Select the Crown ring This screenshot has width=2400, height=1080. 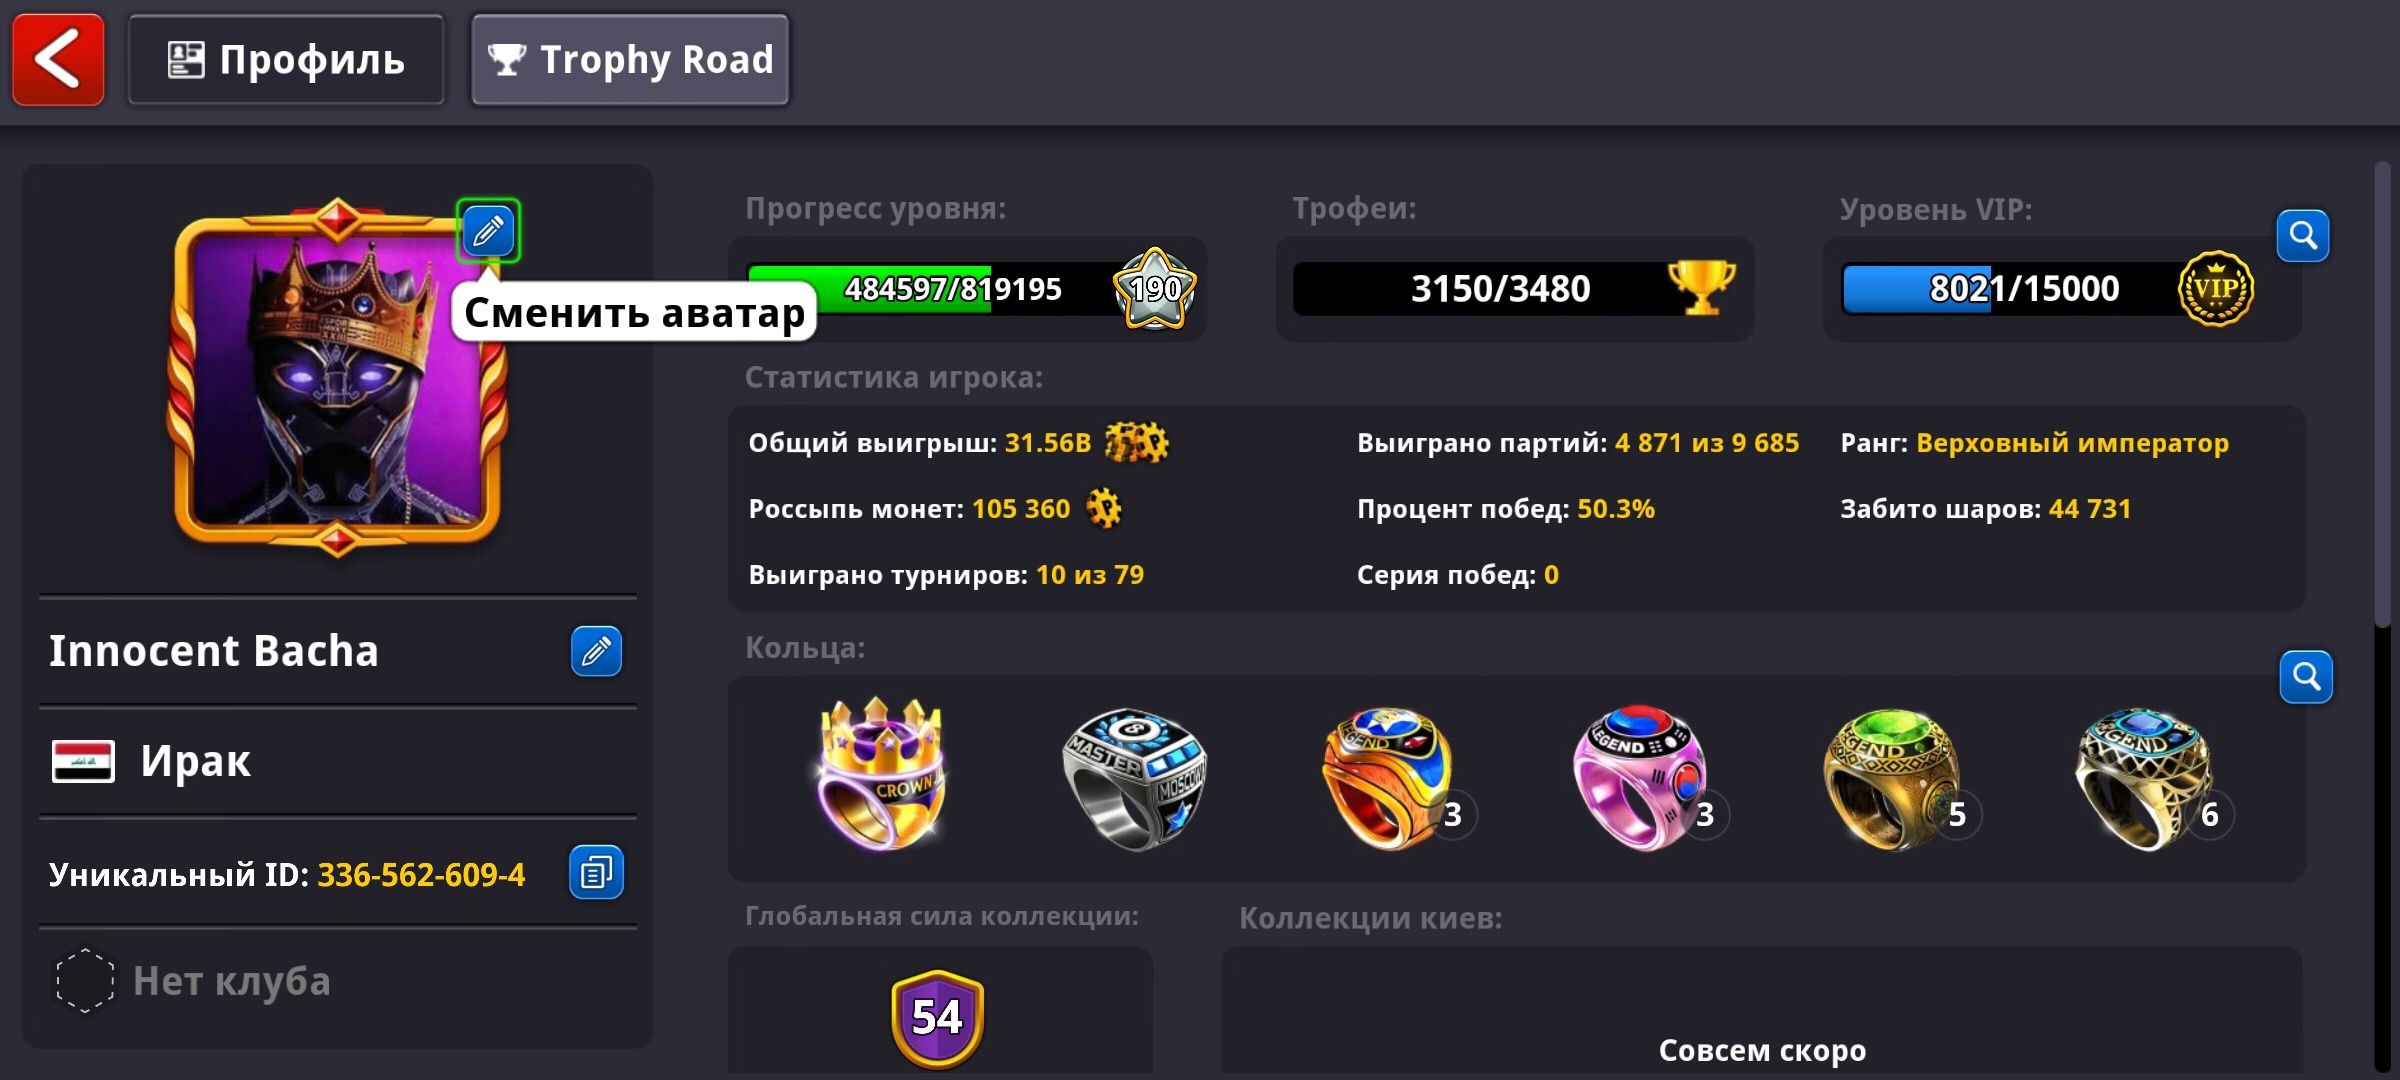880,775
